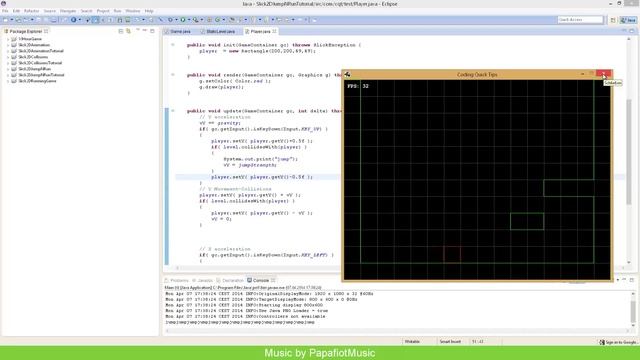Click Collapse All in Package Explorer
Screen dimensions: 640x360
coord(121,31)
